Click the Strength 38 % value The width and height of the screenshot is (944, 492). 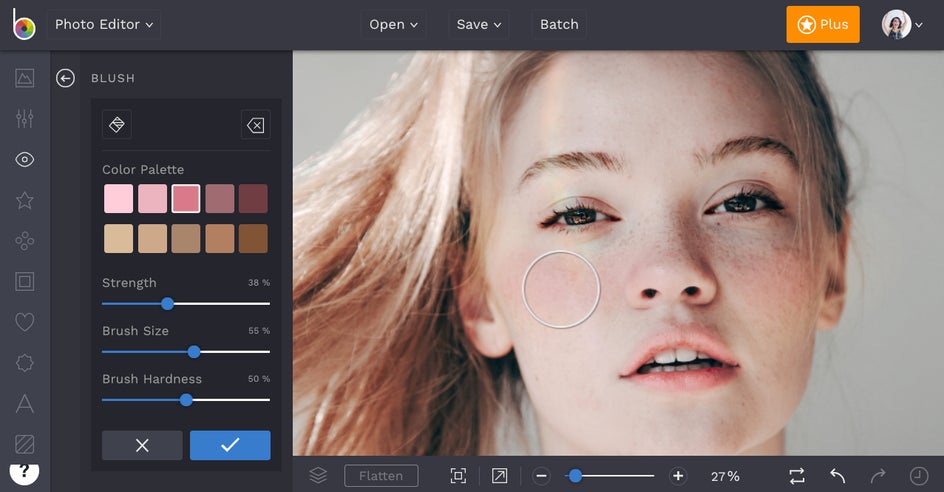[259, 282]
